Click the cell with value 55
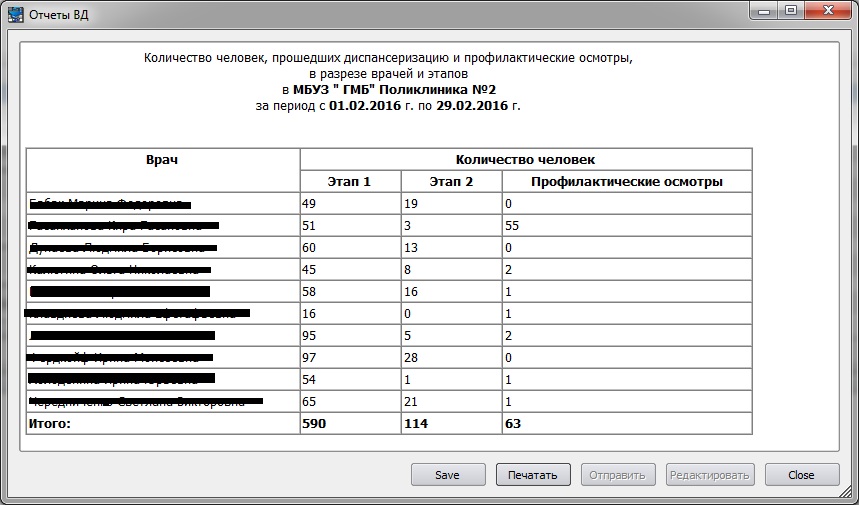Viewport: 859px width, 505px height. pyautogui.click(x=512, y=226)
